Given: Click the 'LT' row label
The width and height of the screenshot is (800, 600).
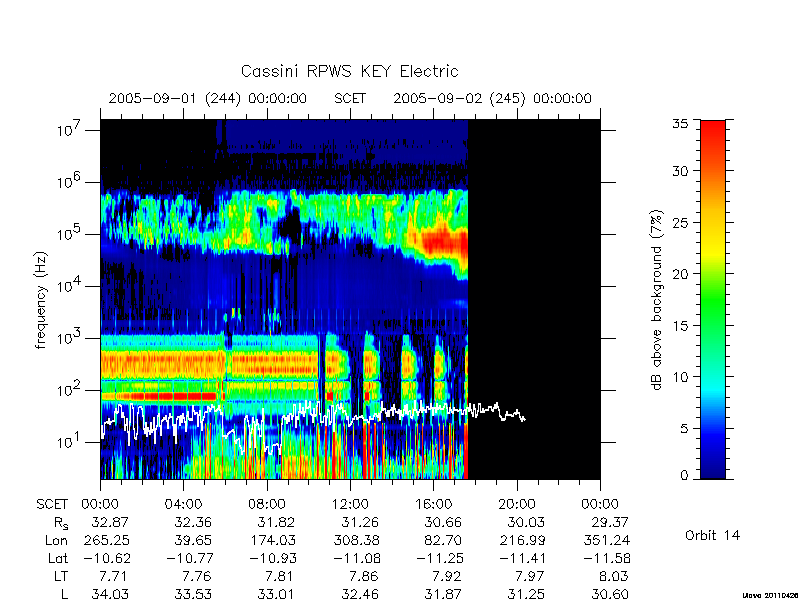Looking at the screenshot, I should pyautogui.click(x=60, y=576).
